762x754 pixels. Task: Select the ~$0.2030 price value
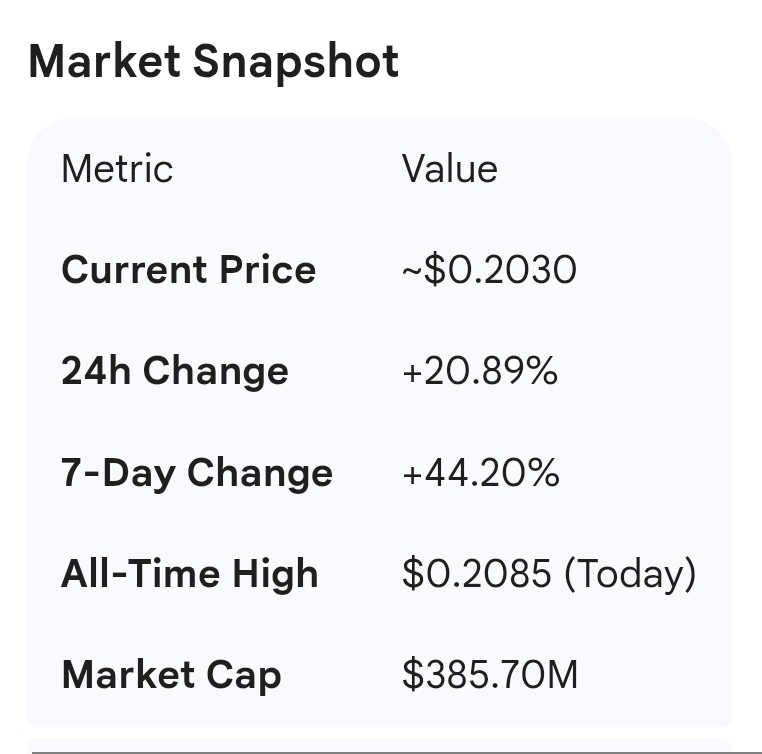tap(489, 271)
